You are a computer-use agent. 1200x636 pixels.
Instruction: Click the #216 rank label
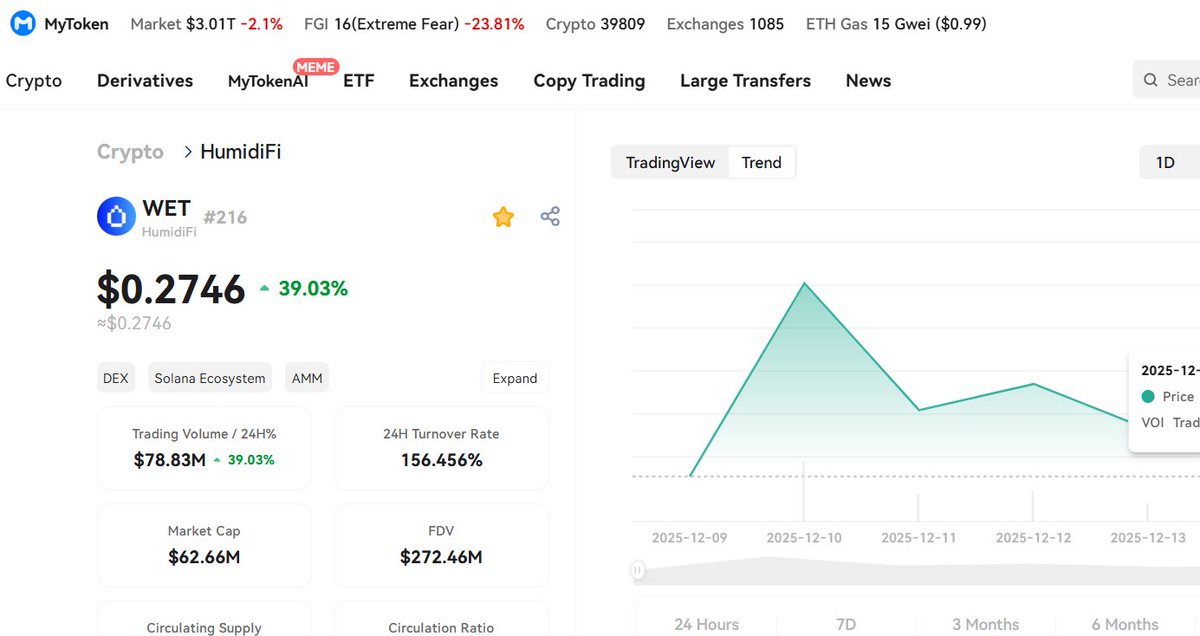point(225,217)
